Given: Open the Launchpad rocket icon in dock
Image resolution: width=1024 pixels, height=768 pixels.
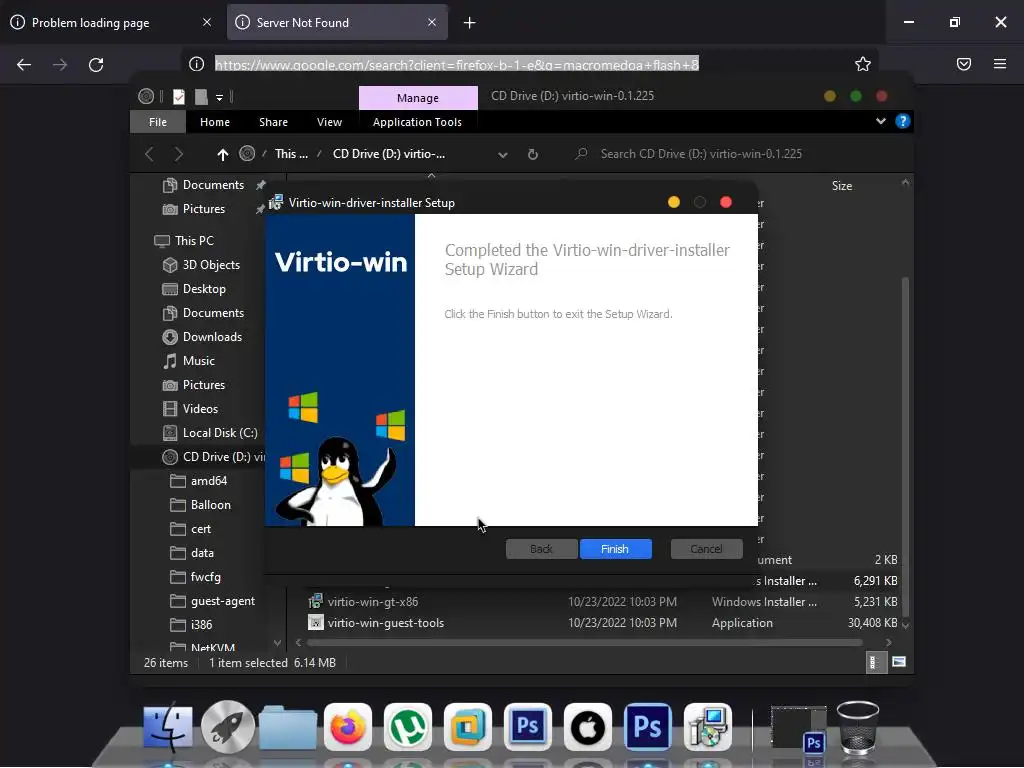Looking at the screenshot, I should pyautogui.click(x=228, y=727).
